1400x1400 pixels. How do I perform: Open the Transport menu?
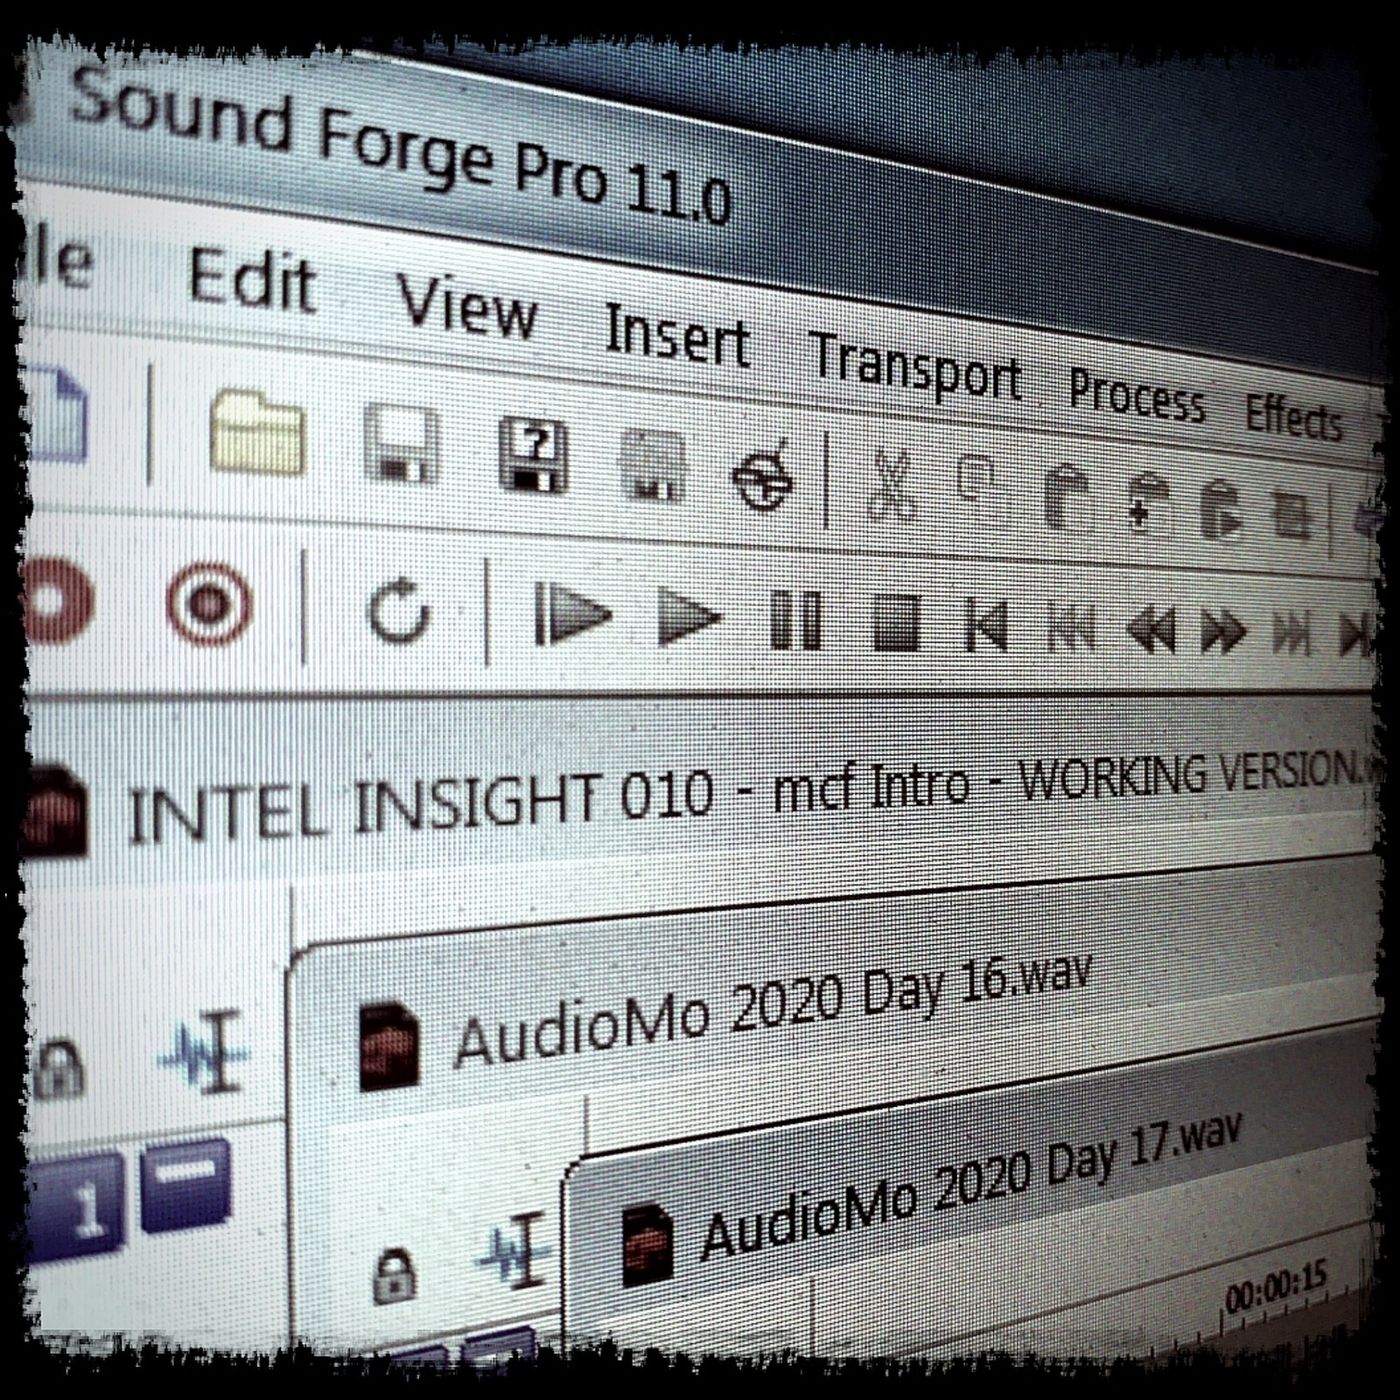915,369
